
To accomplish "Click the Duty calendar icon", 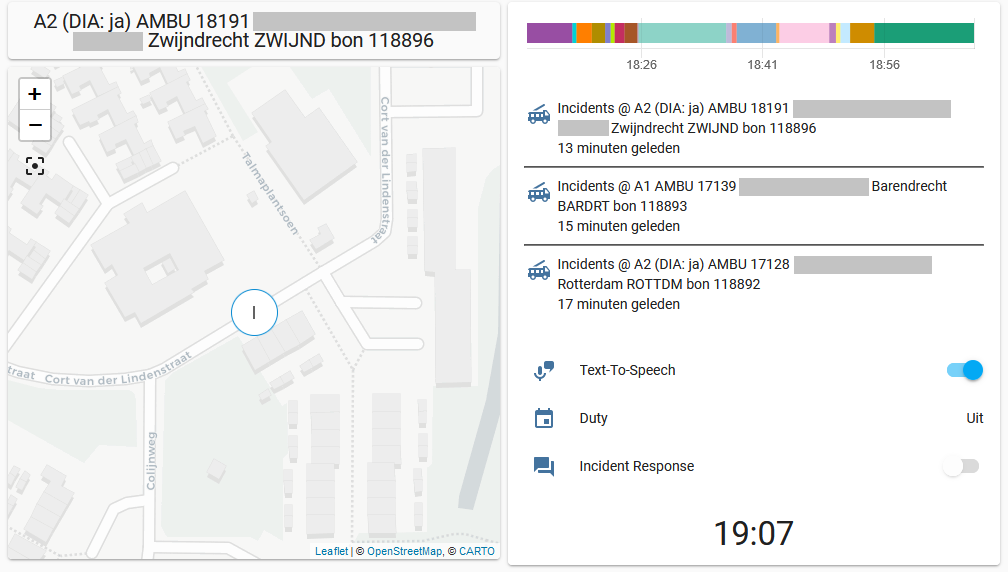I will click(x=544, y=419).
